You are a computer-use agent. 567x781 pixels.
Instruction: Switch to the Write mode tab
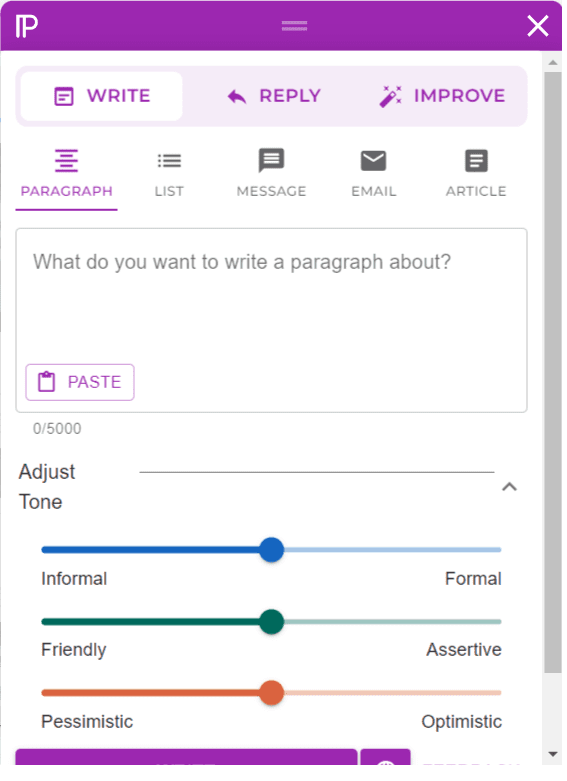pyautogui.click(x=102, y=96)
